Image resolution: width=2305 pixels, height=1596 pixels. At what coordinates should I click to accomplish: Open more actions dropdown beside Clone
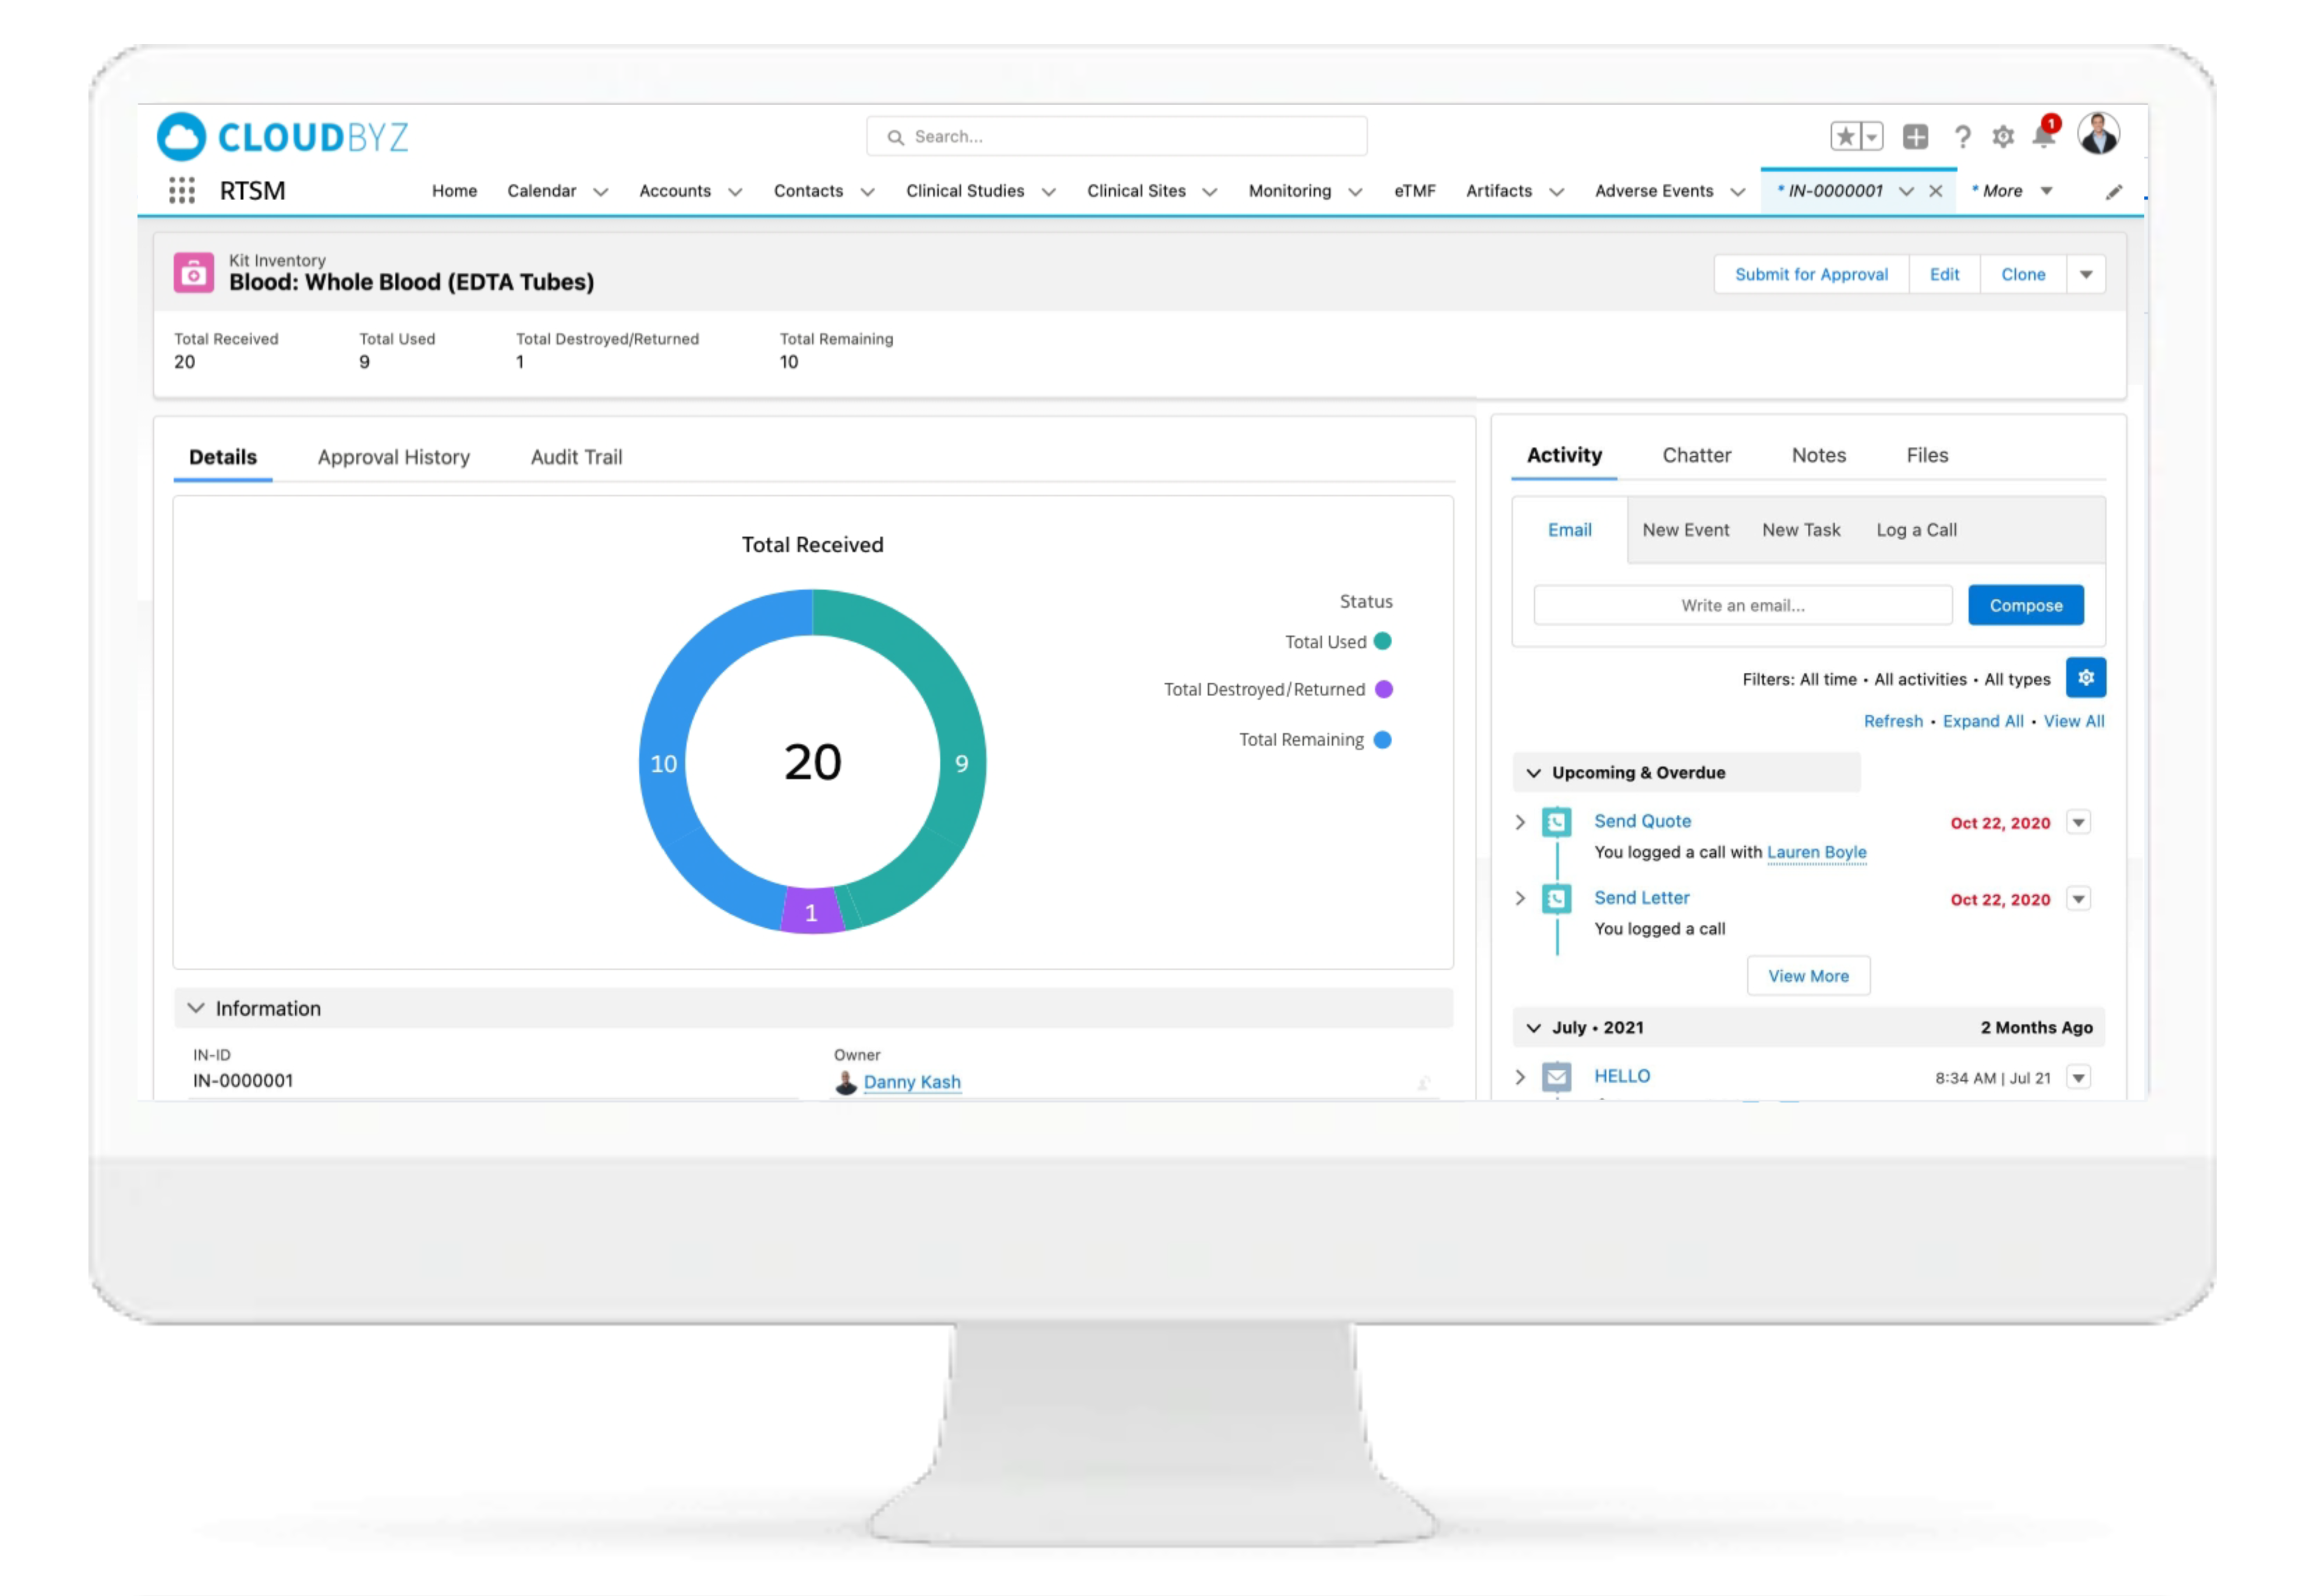point(2085,274)
